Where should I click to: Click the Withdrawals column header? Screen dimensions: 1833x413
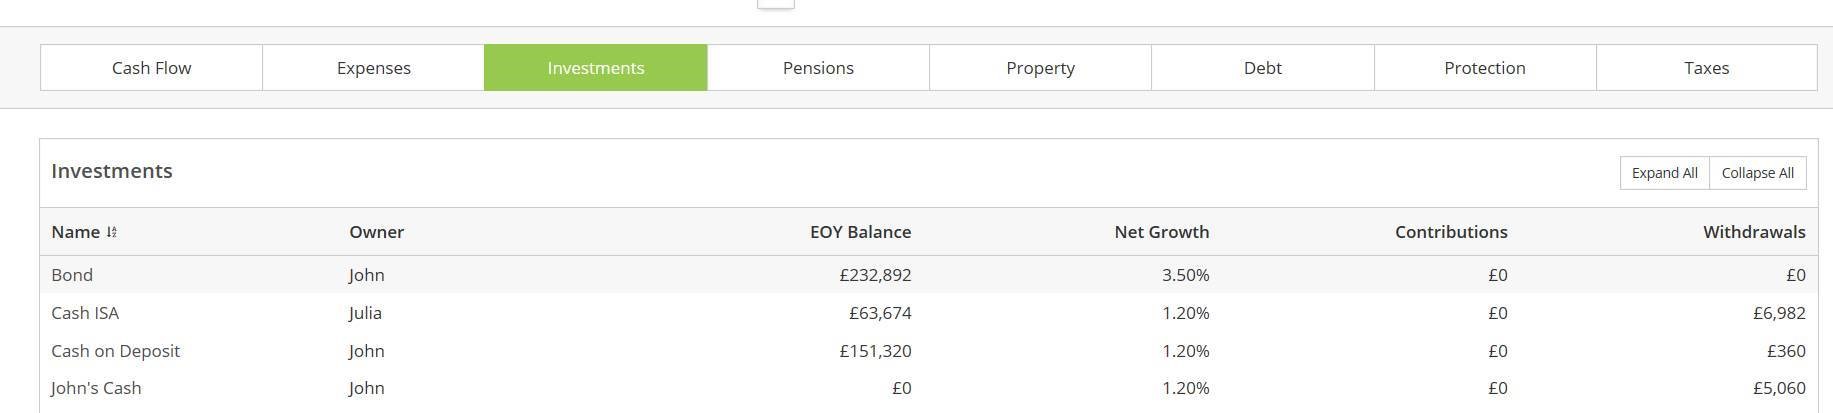pos(1754,232)
